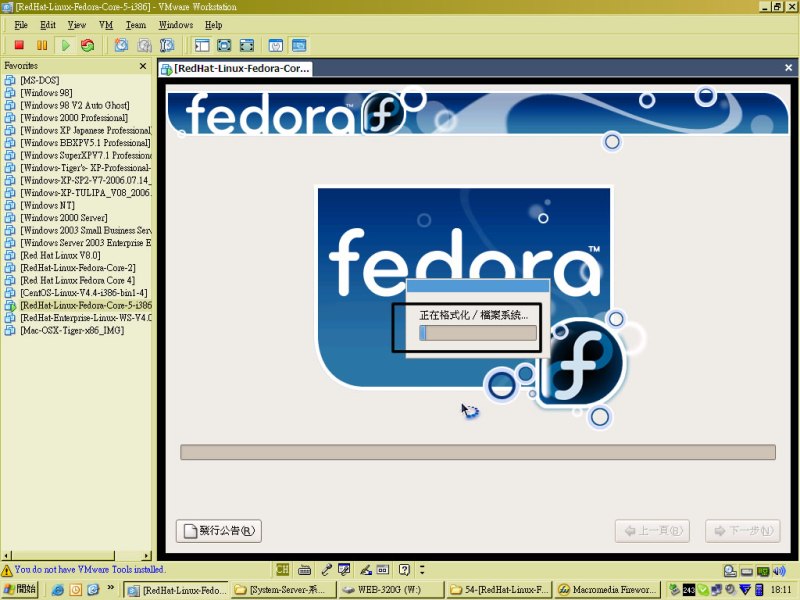Screen dimensions: 800x600
Task: Switch to System-Server folder taskbar button
Action: 283,590
